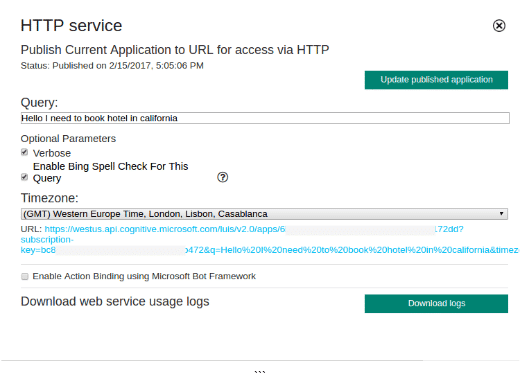
Task: Click the Verbose label text
Action: (x=52, y=153)
